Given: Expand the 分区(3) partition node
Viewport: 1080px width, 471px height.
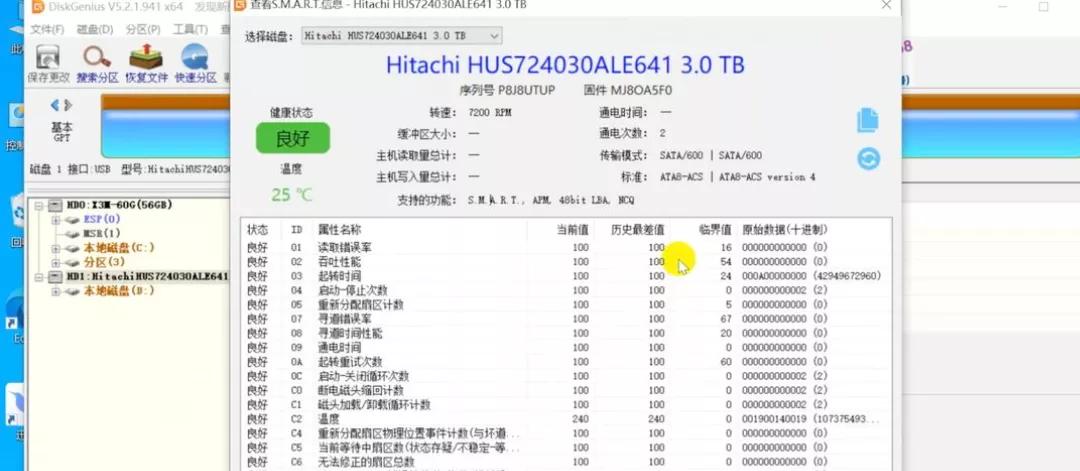Looking at the screenshot, I should (55, 262).
